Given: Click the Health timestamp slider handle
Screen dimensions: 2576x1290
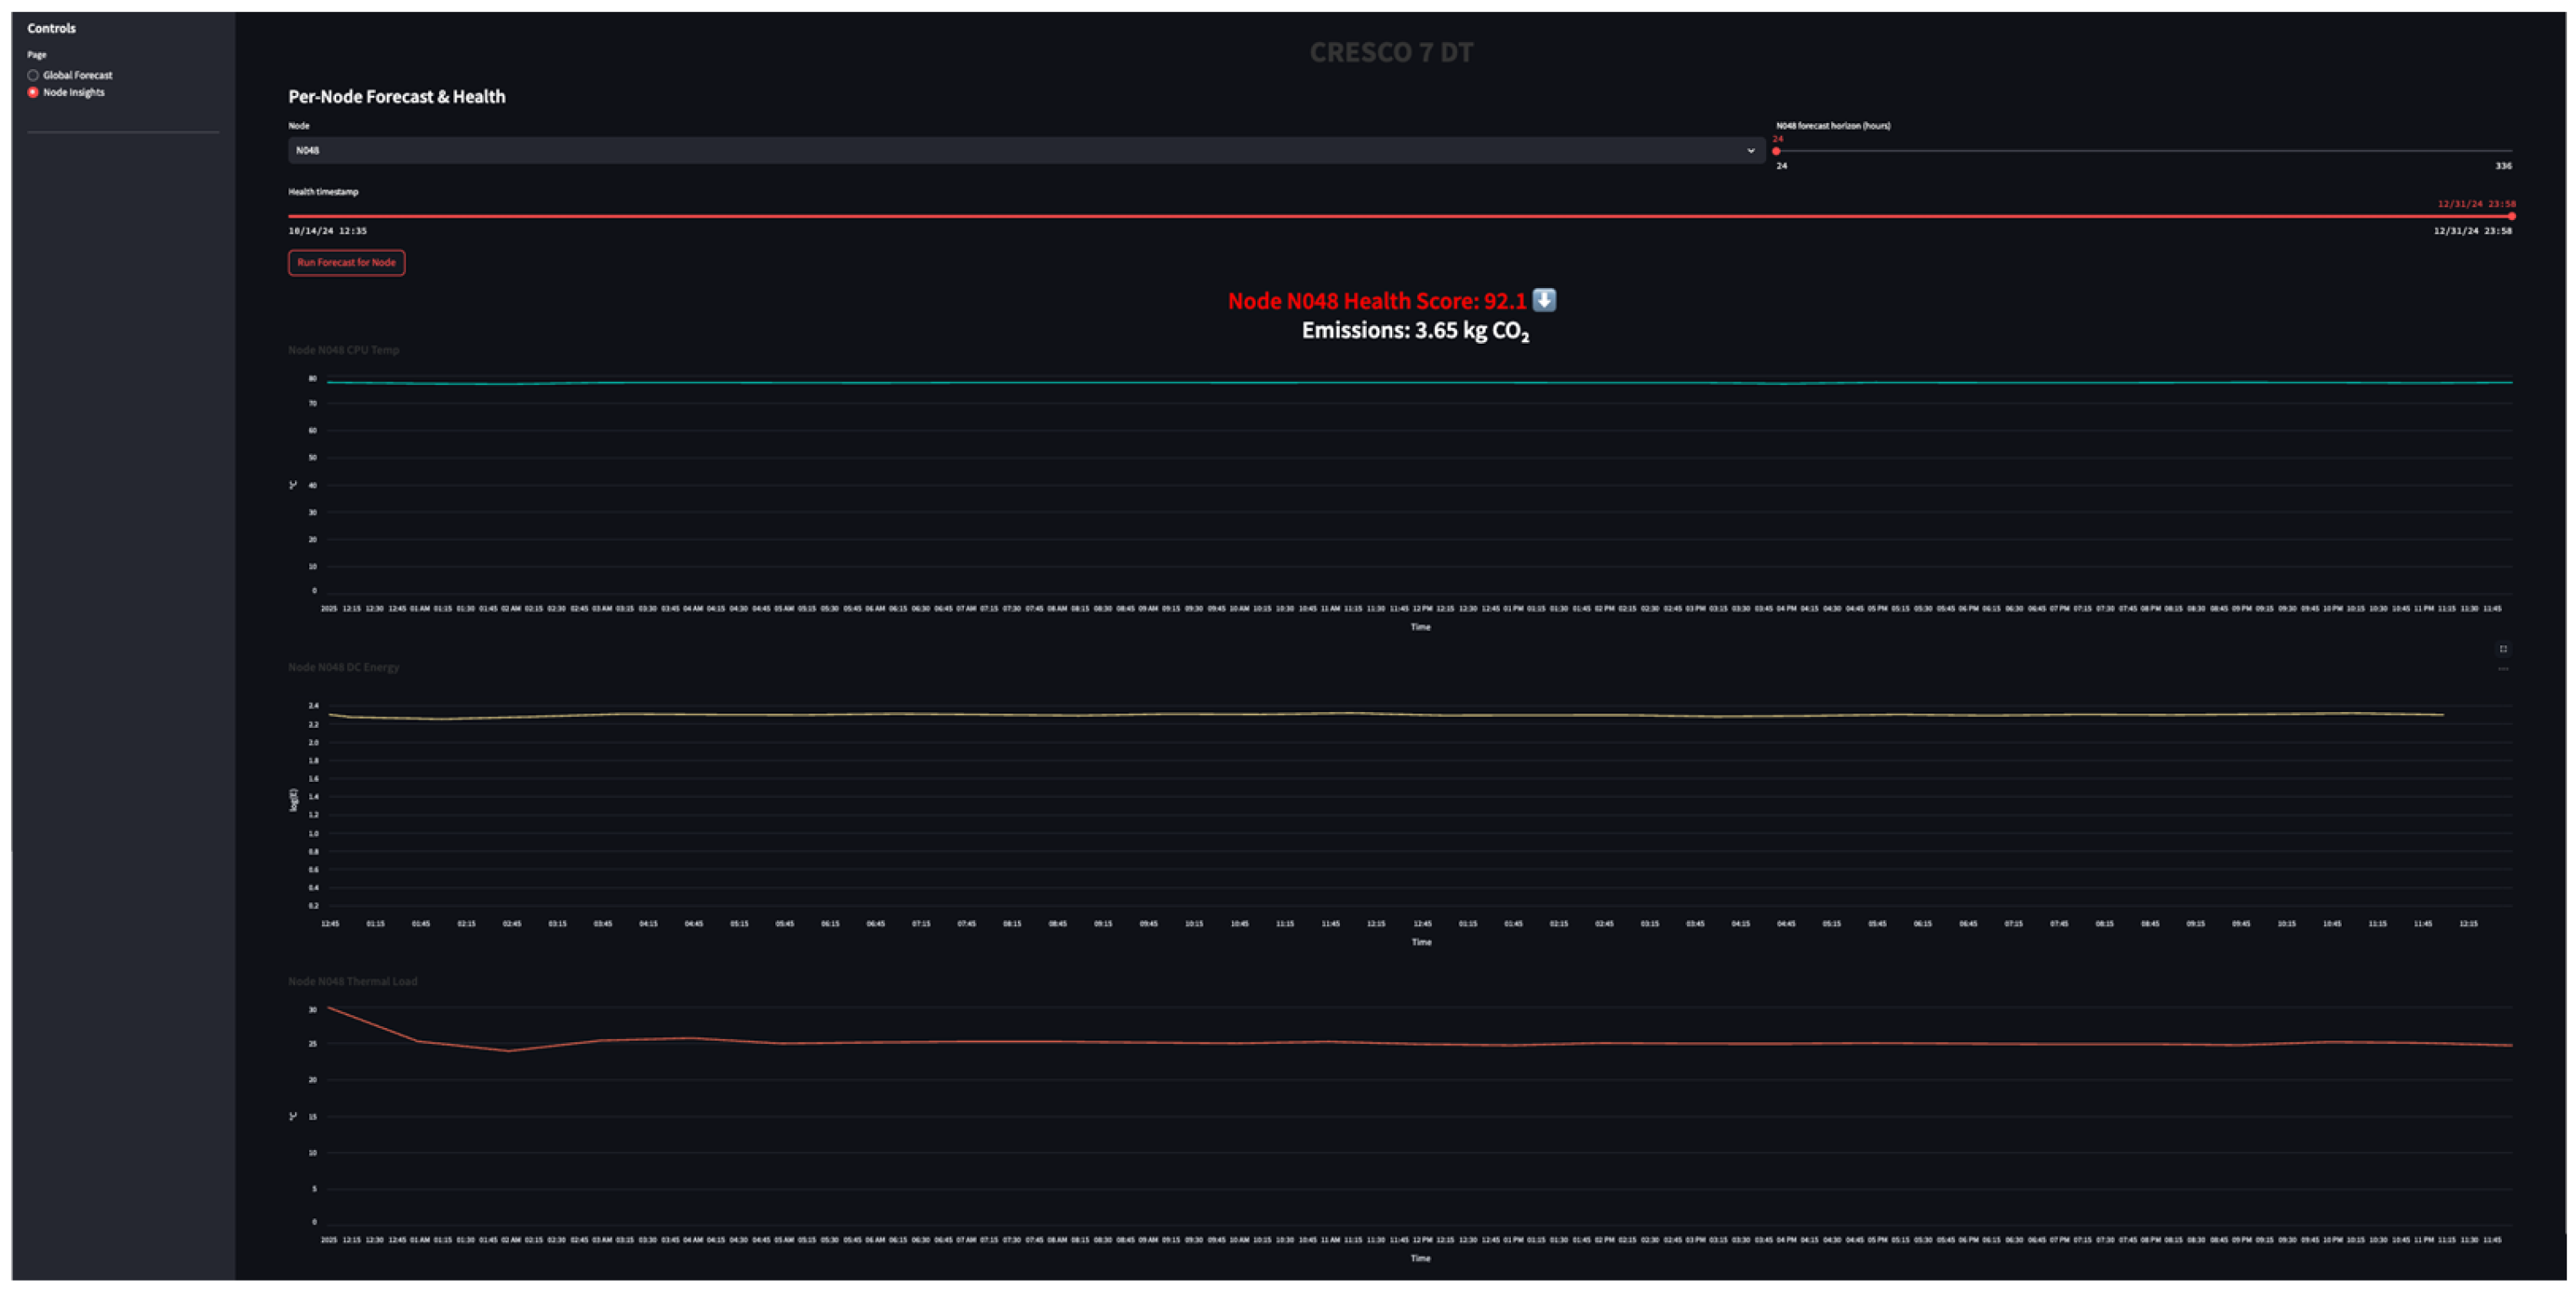Looking at the screenshot, I should [2511, 216].
